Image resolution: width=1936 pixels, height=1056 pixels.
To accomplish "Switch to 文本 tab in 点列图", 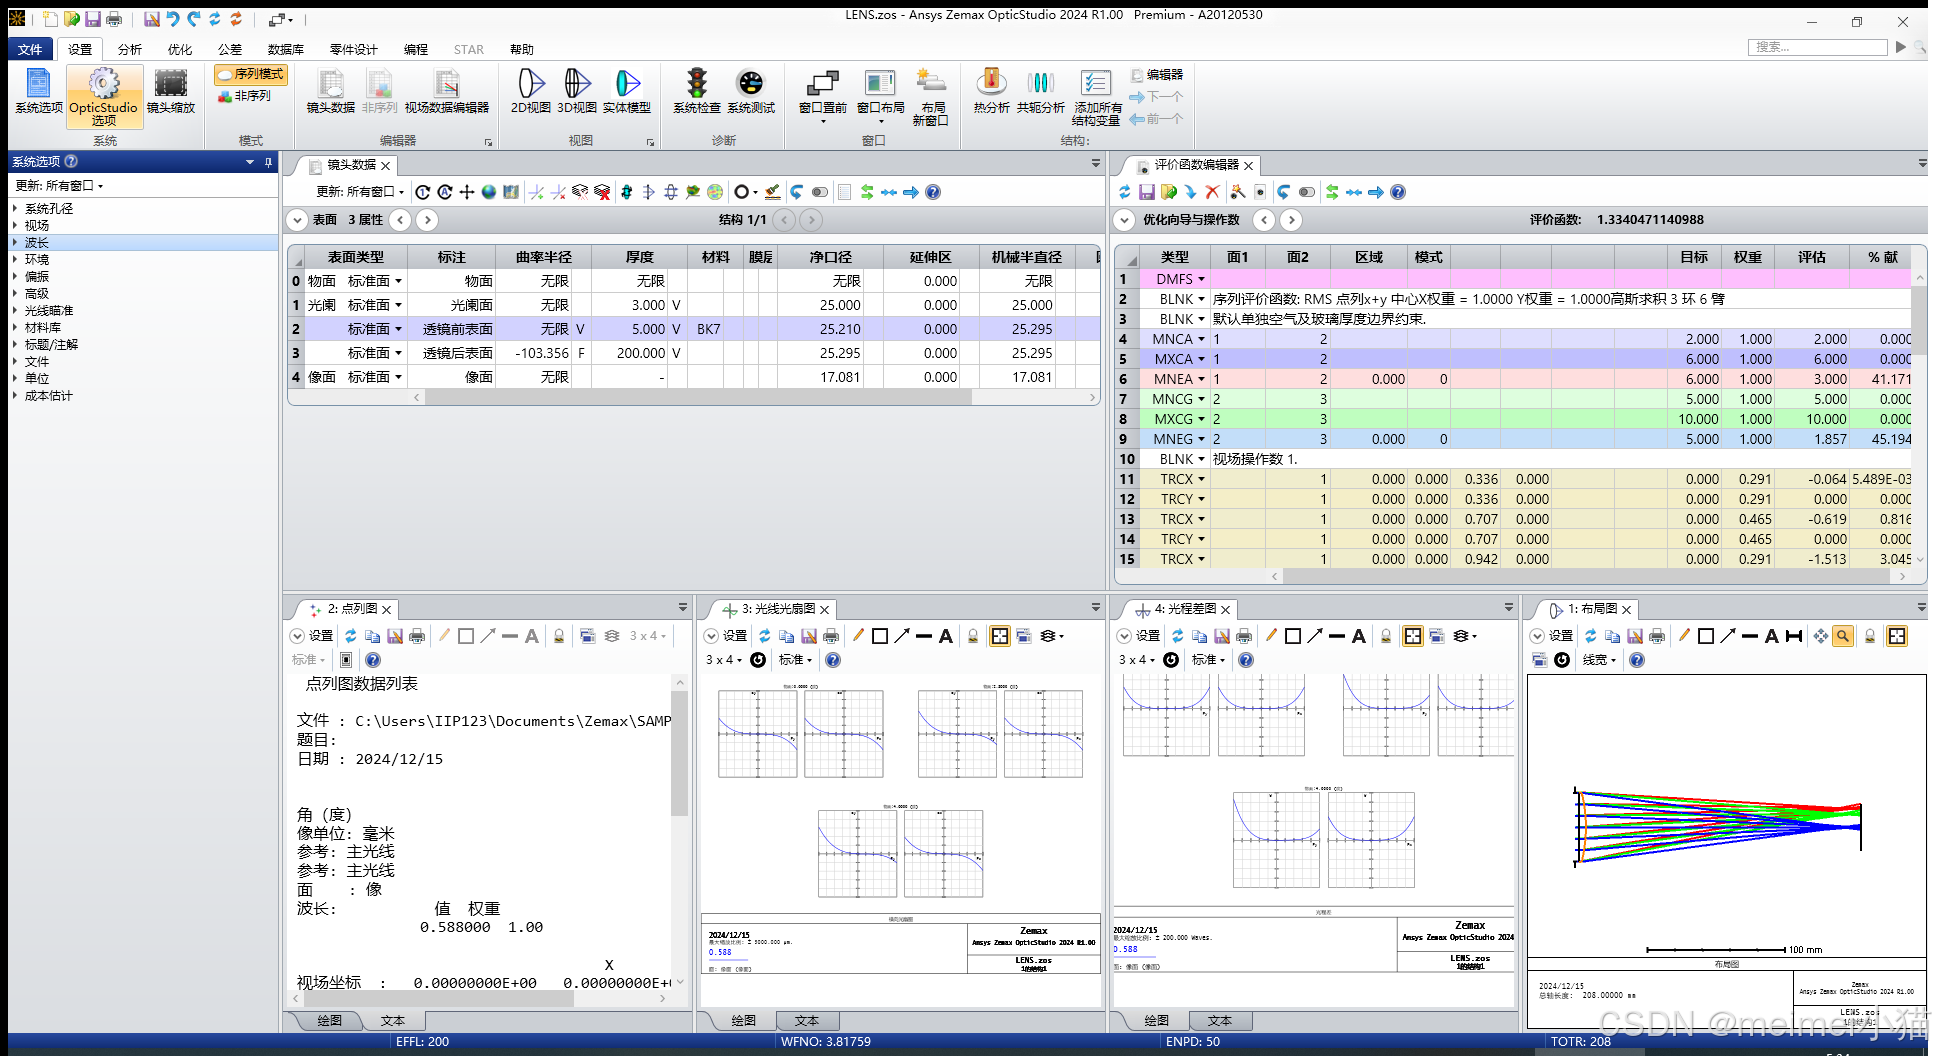I will pyautogui.click(x=393, y=1021).
